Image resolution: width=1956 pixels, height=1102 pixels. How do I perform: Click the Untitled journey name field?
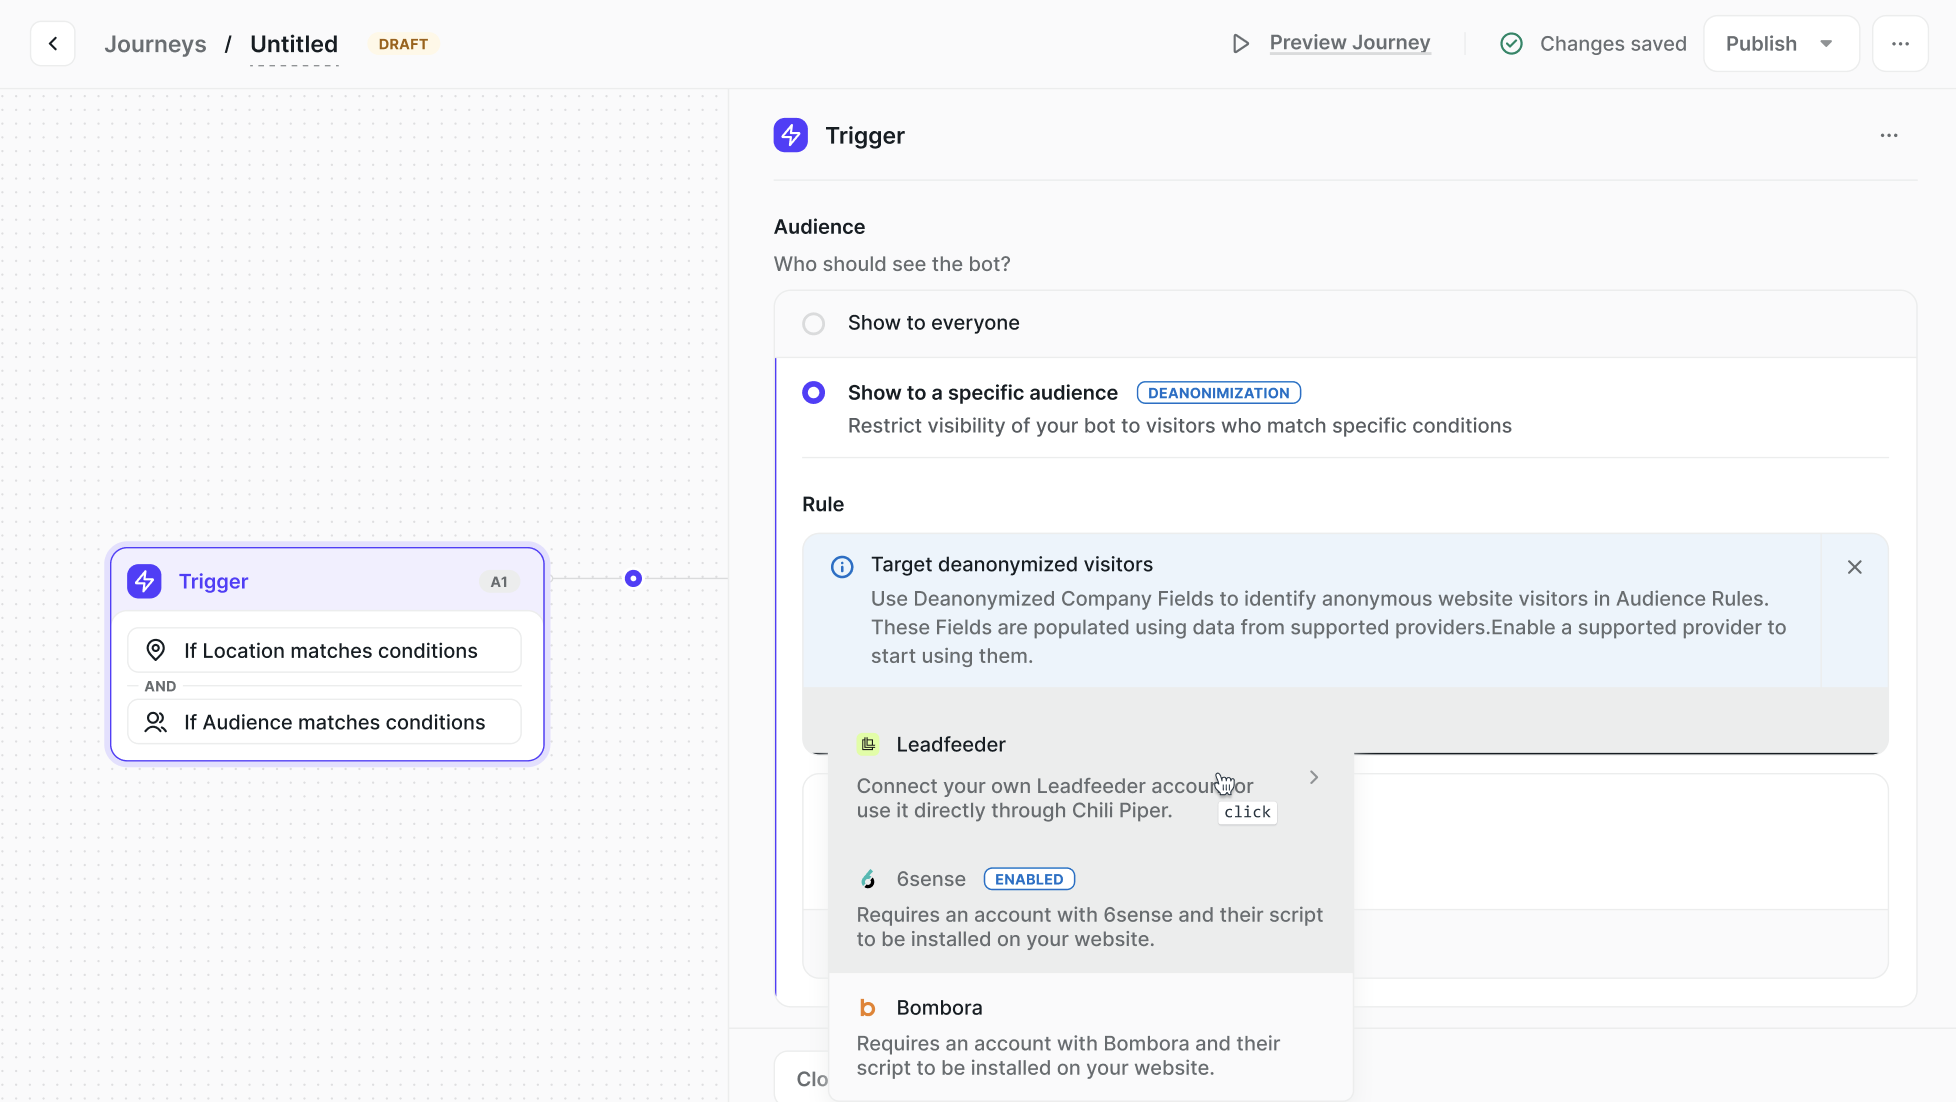tap(294, 44)
